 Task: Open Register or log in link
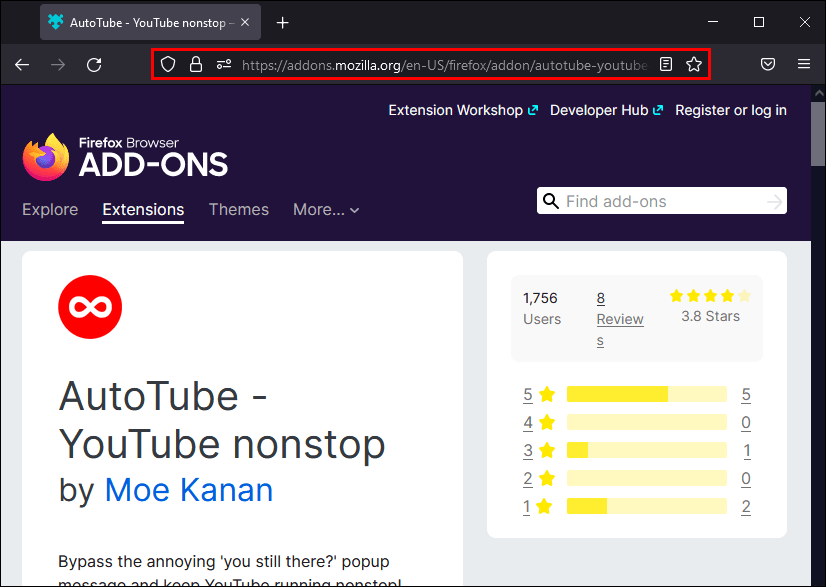(730, 110)
